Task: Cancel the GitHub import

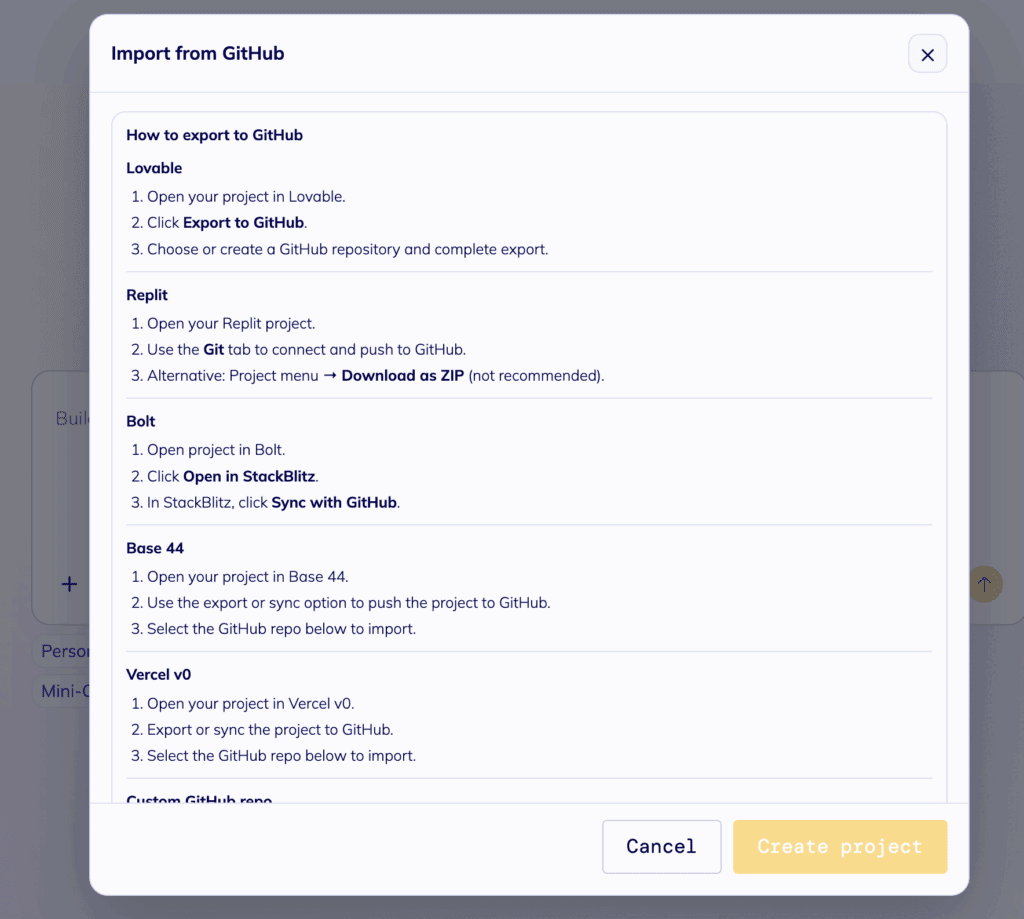Action: [661, 846]
